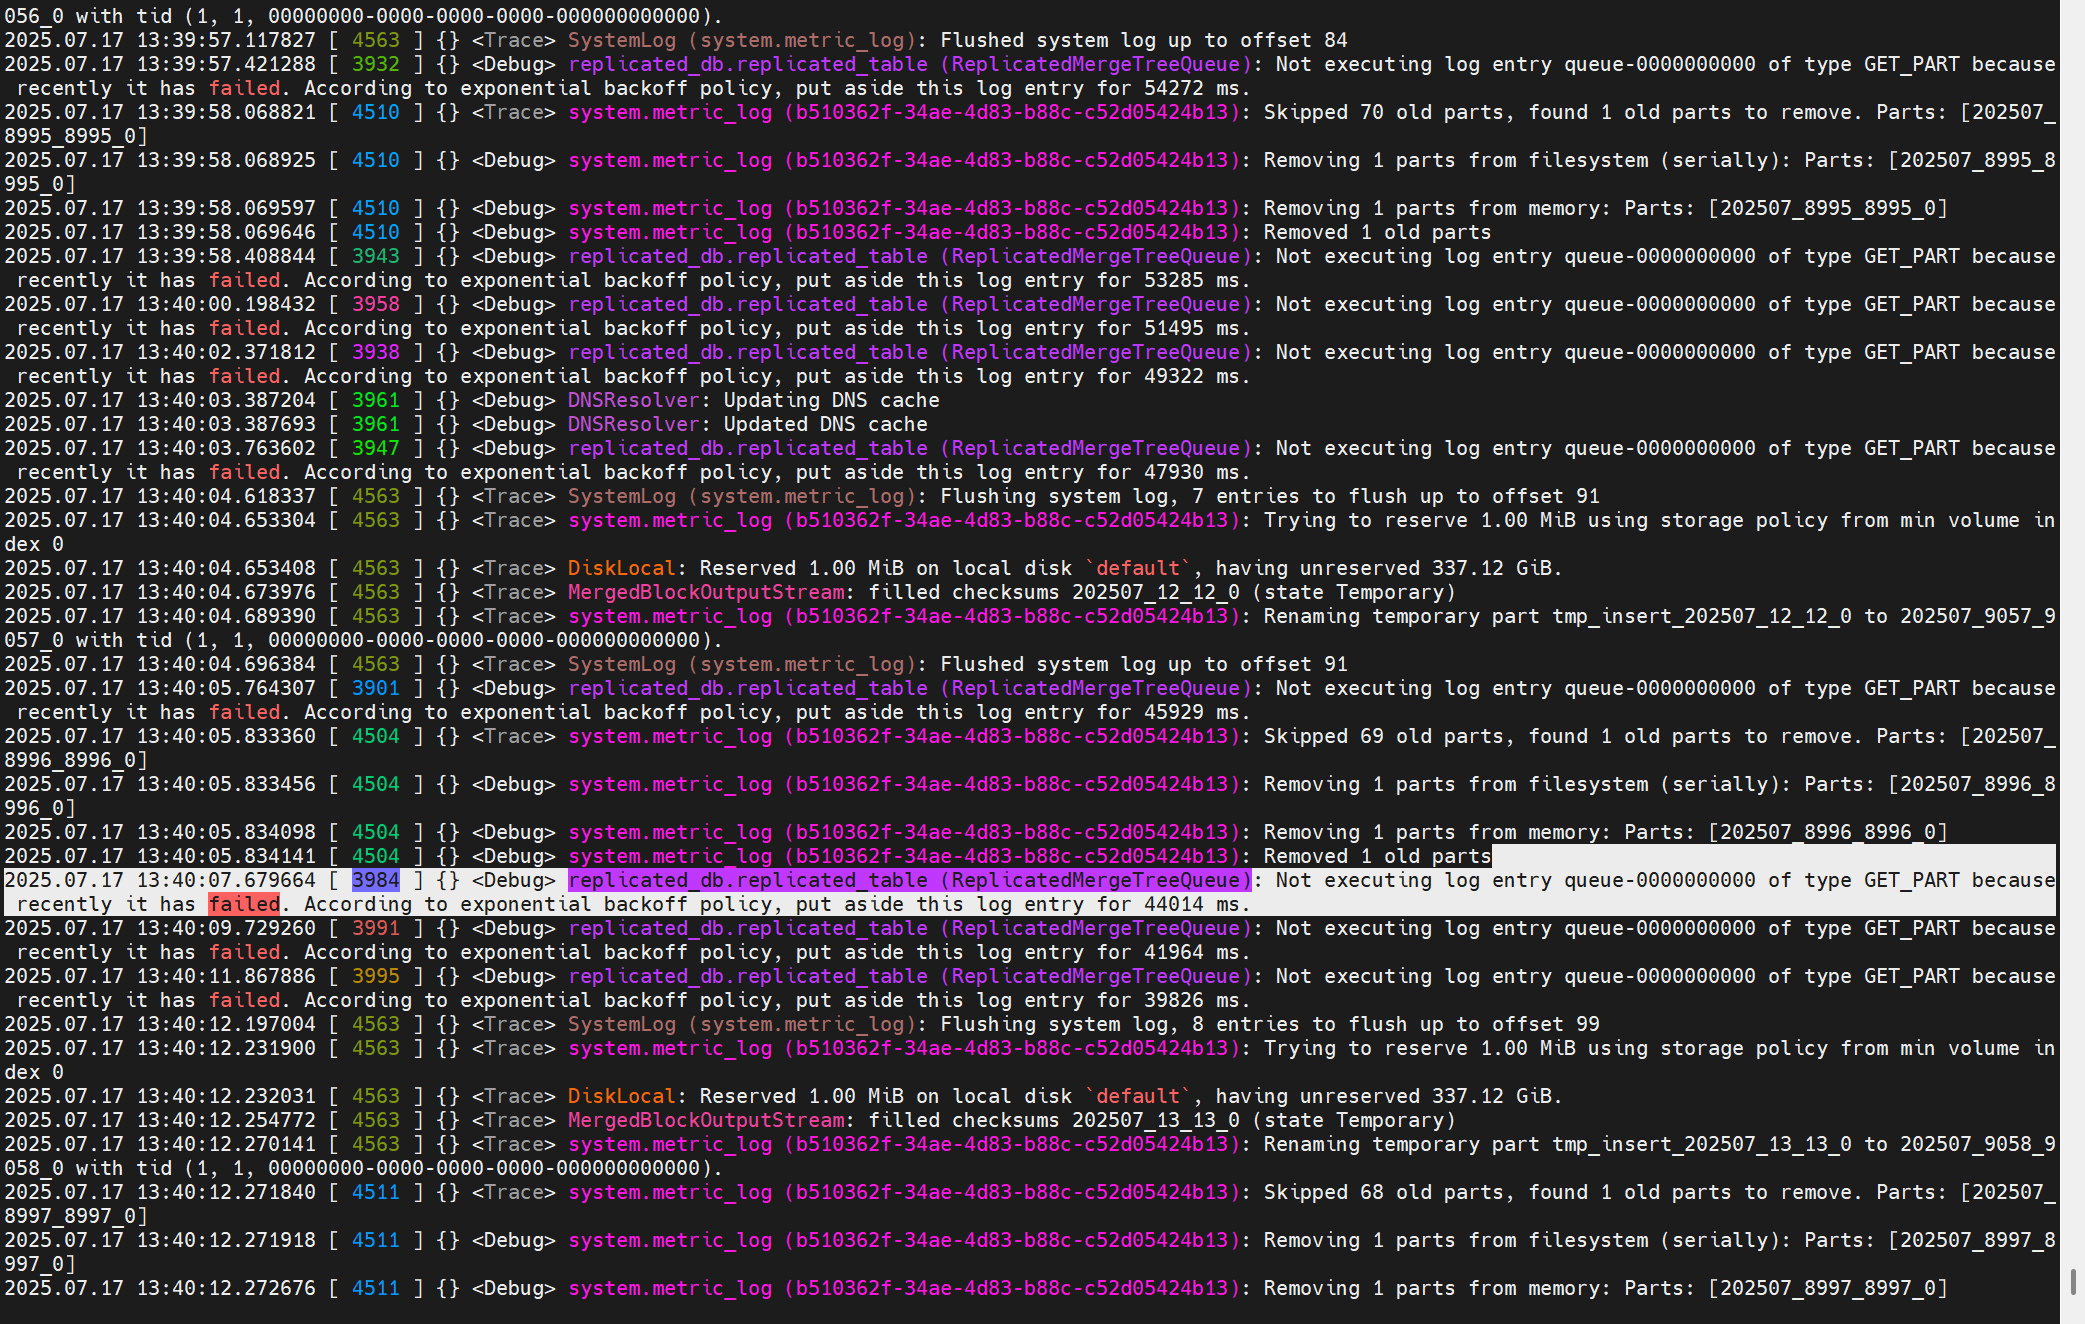Click 'Skipped 68 old parts' message
The image size is (2085, 1324).
pos(1384,1192)
